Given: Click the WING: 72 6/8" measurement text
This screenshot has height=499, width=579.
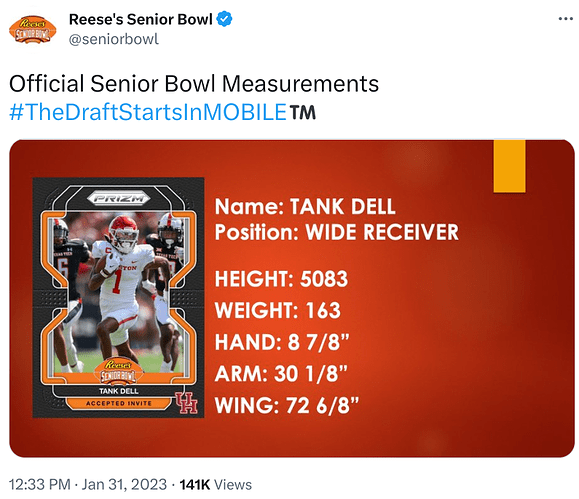Looking at the screenshot, I should 287,405.
